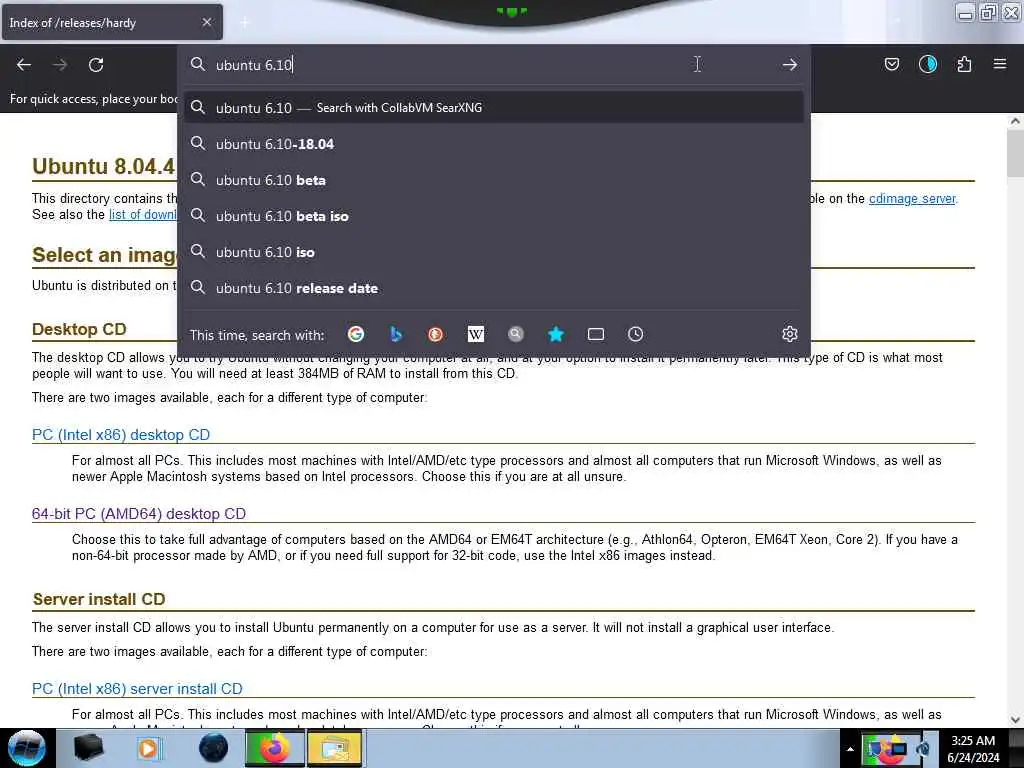Viewport: 1024px width, 768px height.
Task: Show hidden system tray icons
Action: tap(850, 749)
